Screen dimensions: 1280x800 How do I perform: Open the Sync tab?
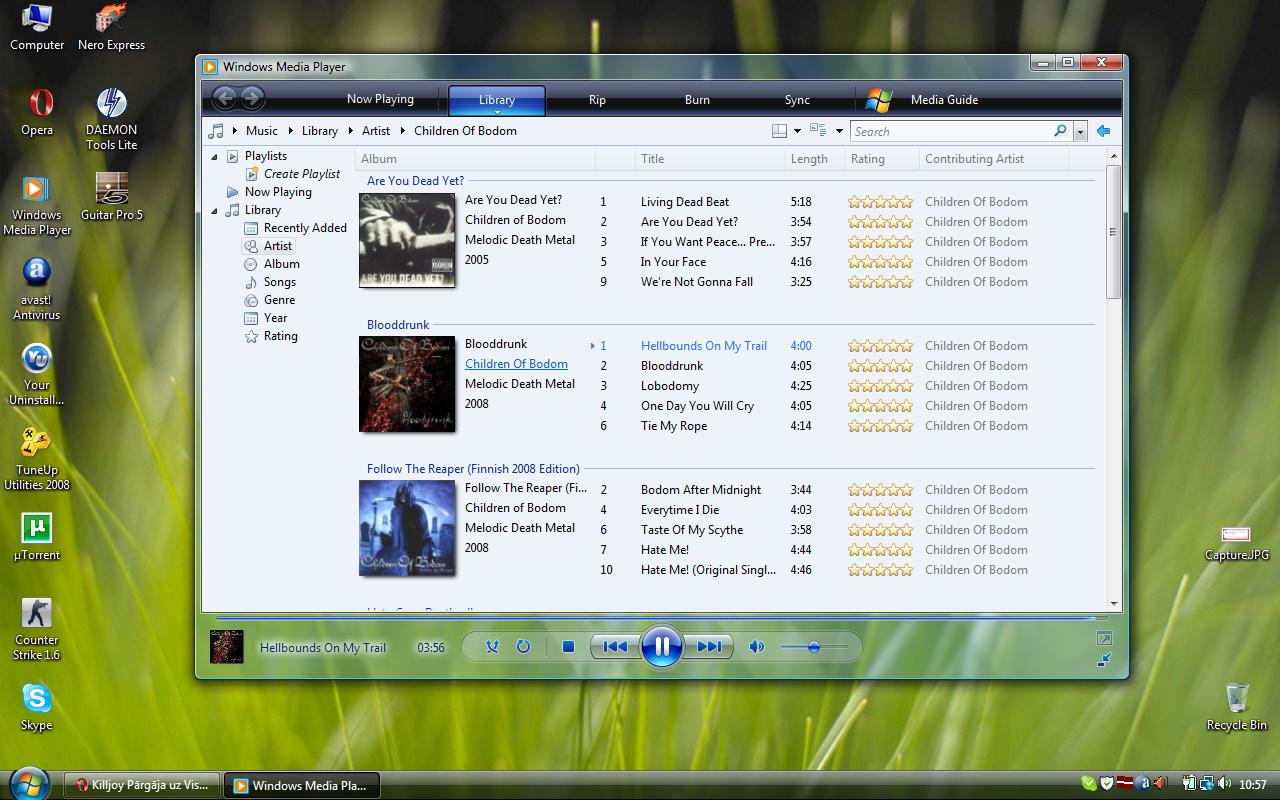click(x=797, y=100)
